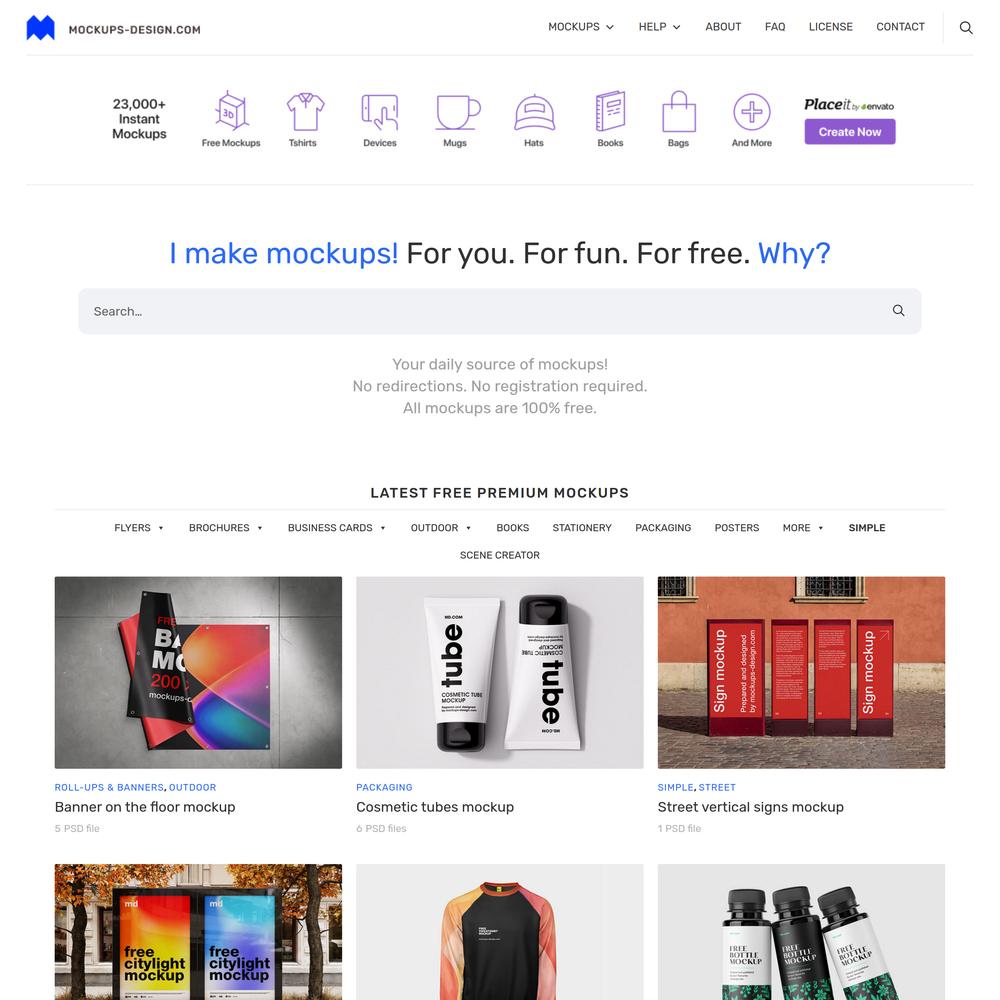
Task: Click inside the main Search field
Action: click(499, 311)
